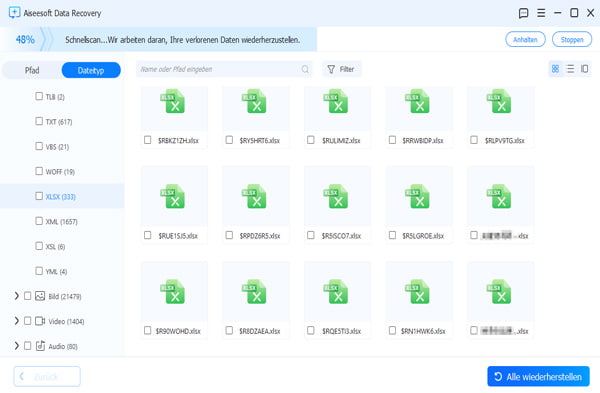
Task: Click the Video category icon
Action: pyautogui.click(x=40, y=321)
